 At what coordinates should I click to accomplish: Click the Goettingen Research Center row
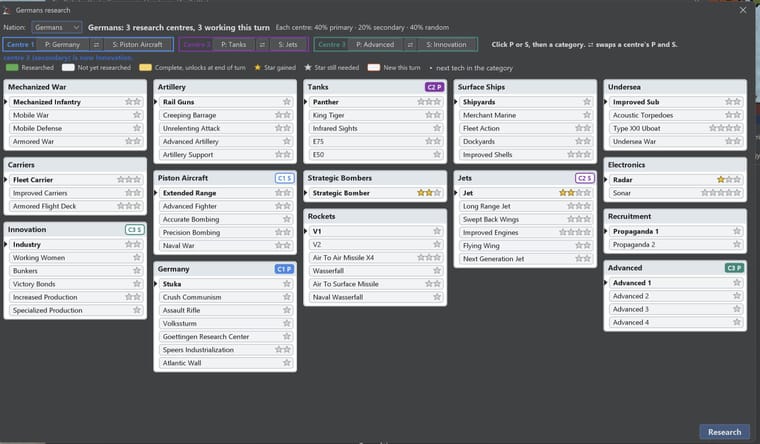pyautogui.click(x=226, y=336)
